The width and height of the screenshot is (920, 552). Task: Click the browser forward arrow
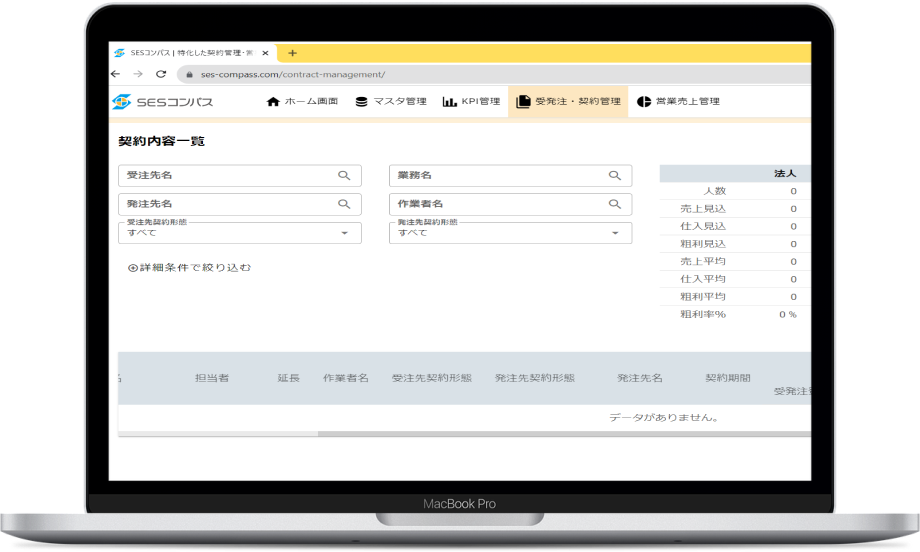(x=138, y=74)
